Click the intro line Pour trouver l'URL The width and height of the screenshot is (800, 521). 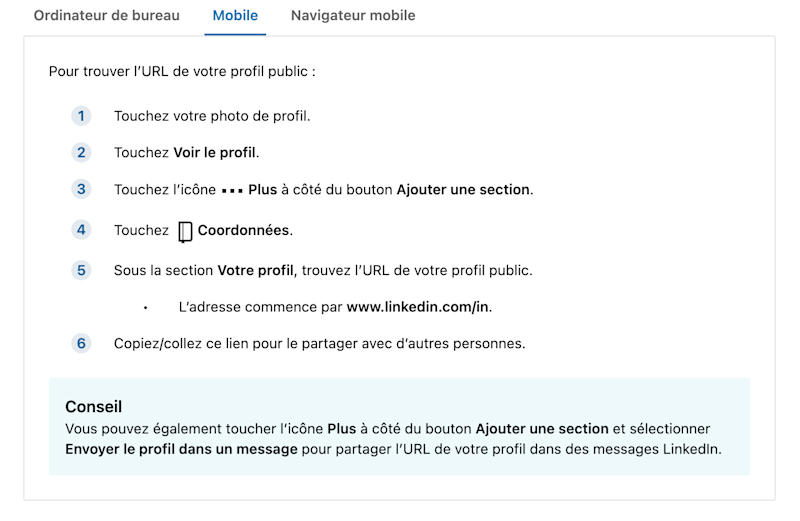[182, 71]
